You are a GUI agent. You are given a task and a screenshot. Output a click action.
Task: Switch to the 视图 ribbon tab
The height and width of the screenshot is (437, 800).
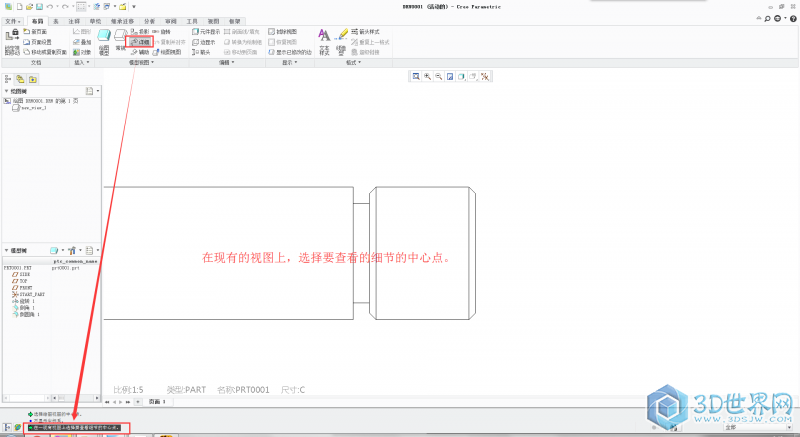point(213,21)
